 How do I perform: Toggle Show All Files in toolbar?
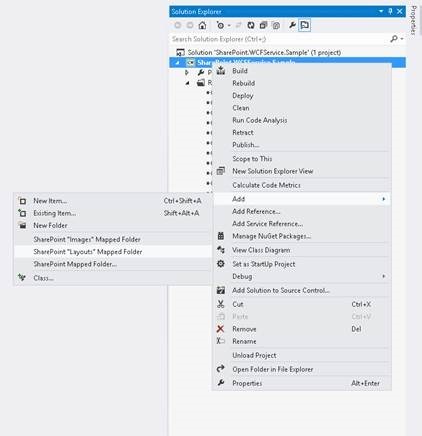(x=276, y=25)
